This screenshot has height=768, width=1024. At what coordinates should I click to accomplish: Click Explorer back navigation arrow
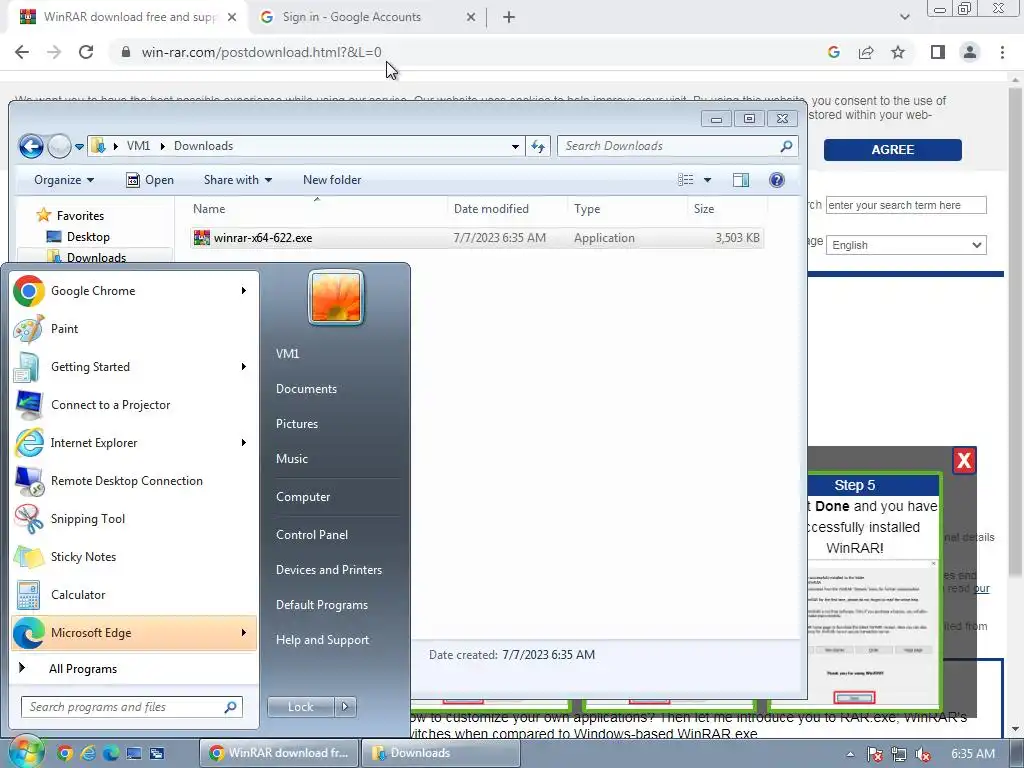coord(31,146)
